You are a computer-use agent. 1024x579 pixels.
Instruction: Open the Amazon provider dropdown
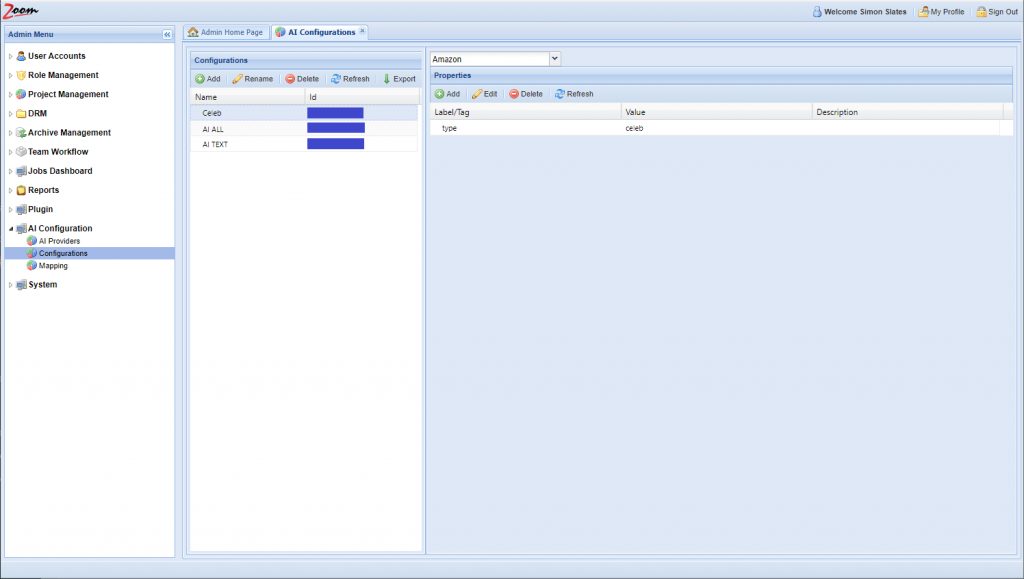(555, 59)
